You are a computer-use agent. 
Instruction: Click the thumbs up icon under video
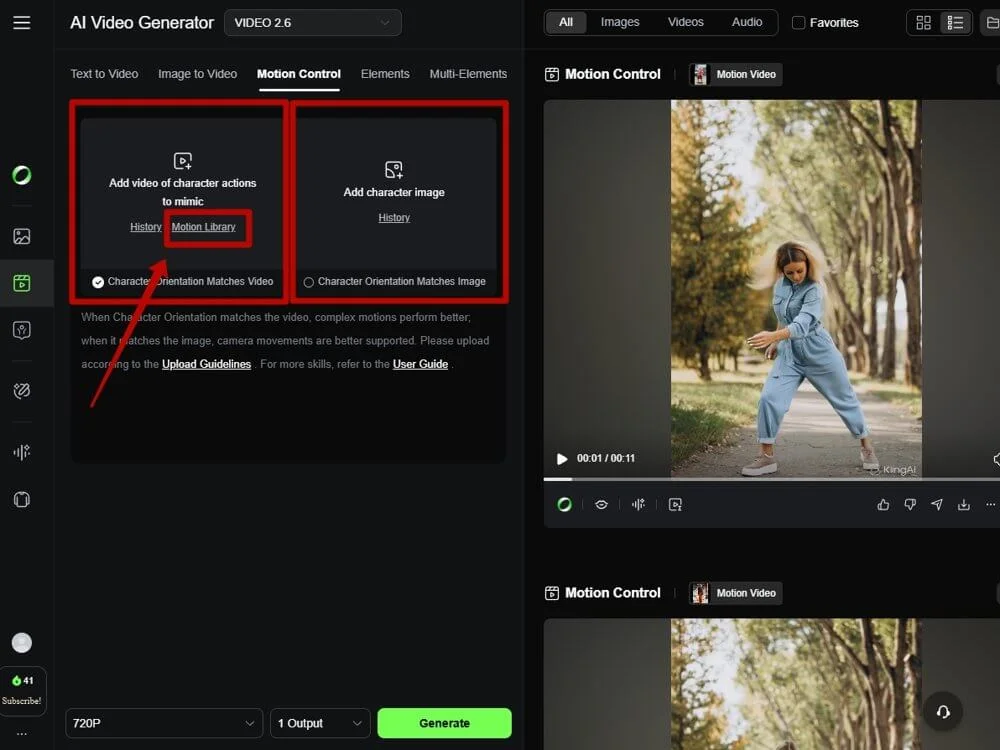point(883,505)
